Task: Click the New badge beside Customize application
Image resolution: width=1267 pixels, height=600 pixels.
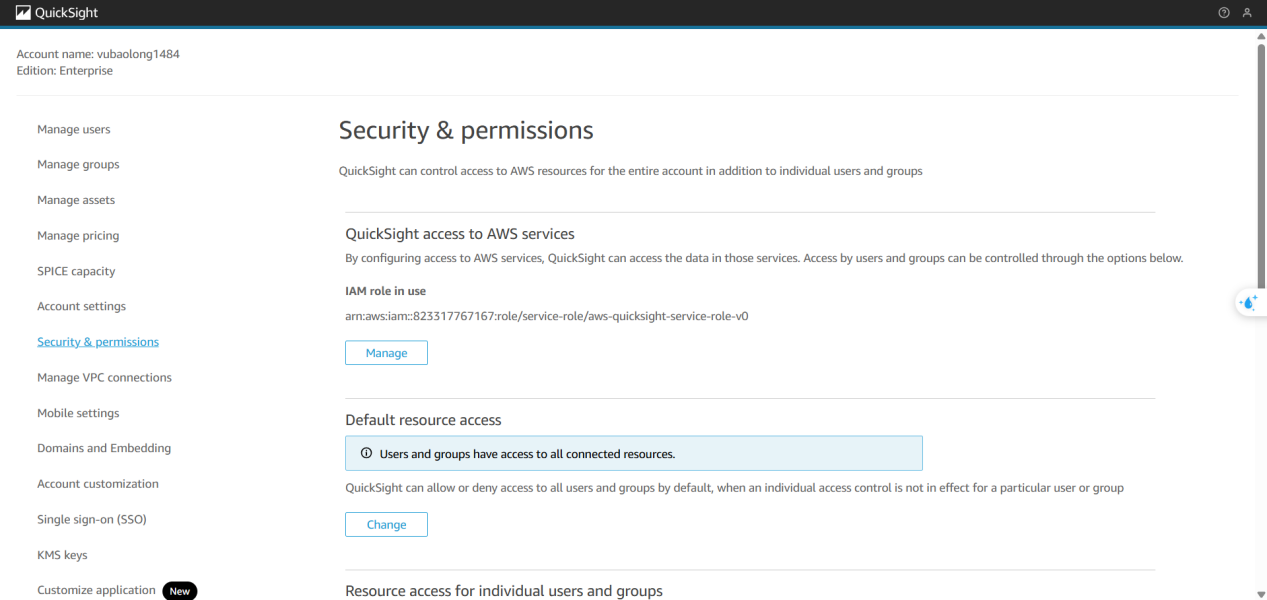Action: coord(179,591)
